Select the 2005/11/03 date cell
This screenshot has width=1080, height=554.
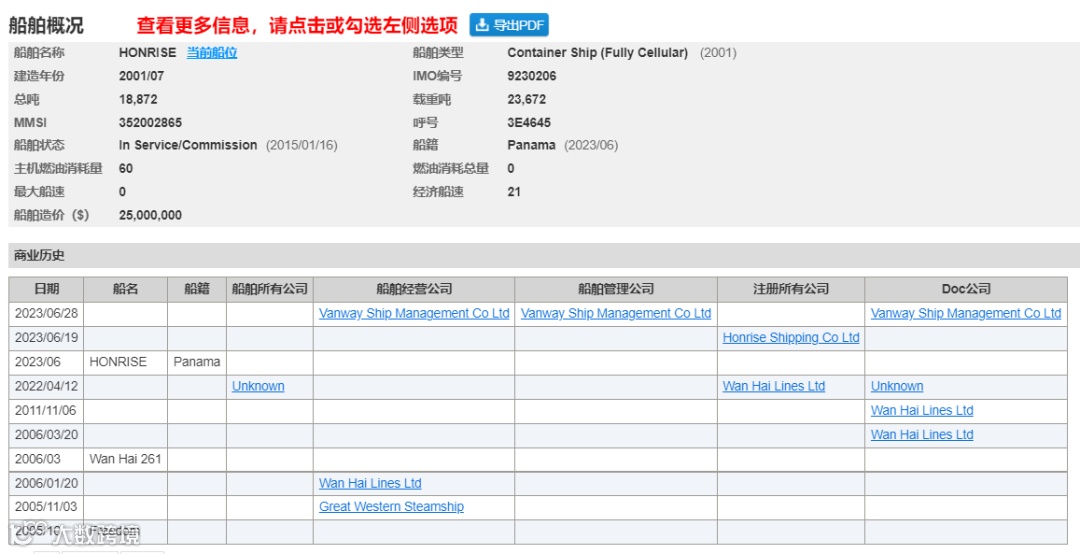pos(46,507)
